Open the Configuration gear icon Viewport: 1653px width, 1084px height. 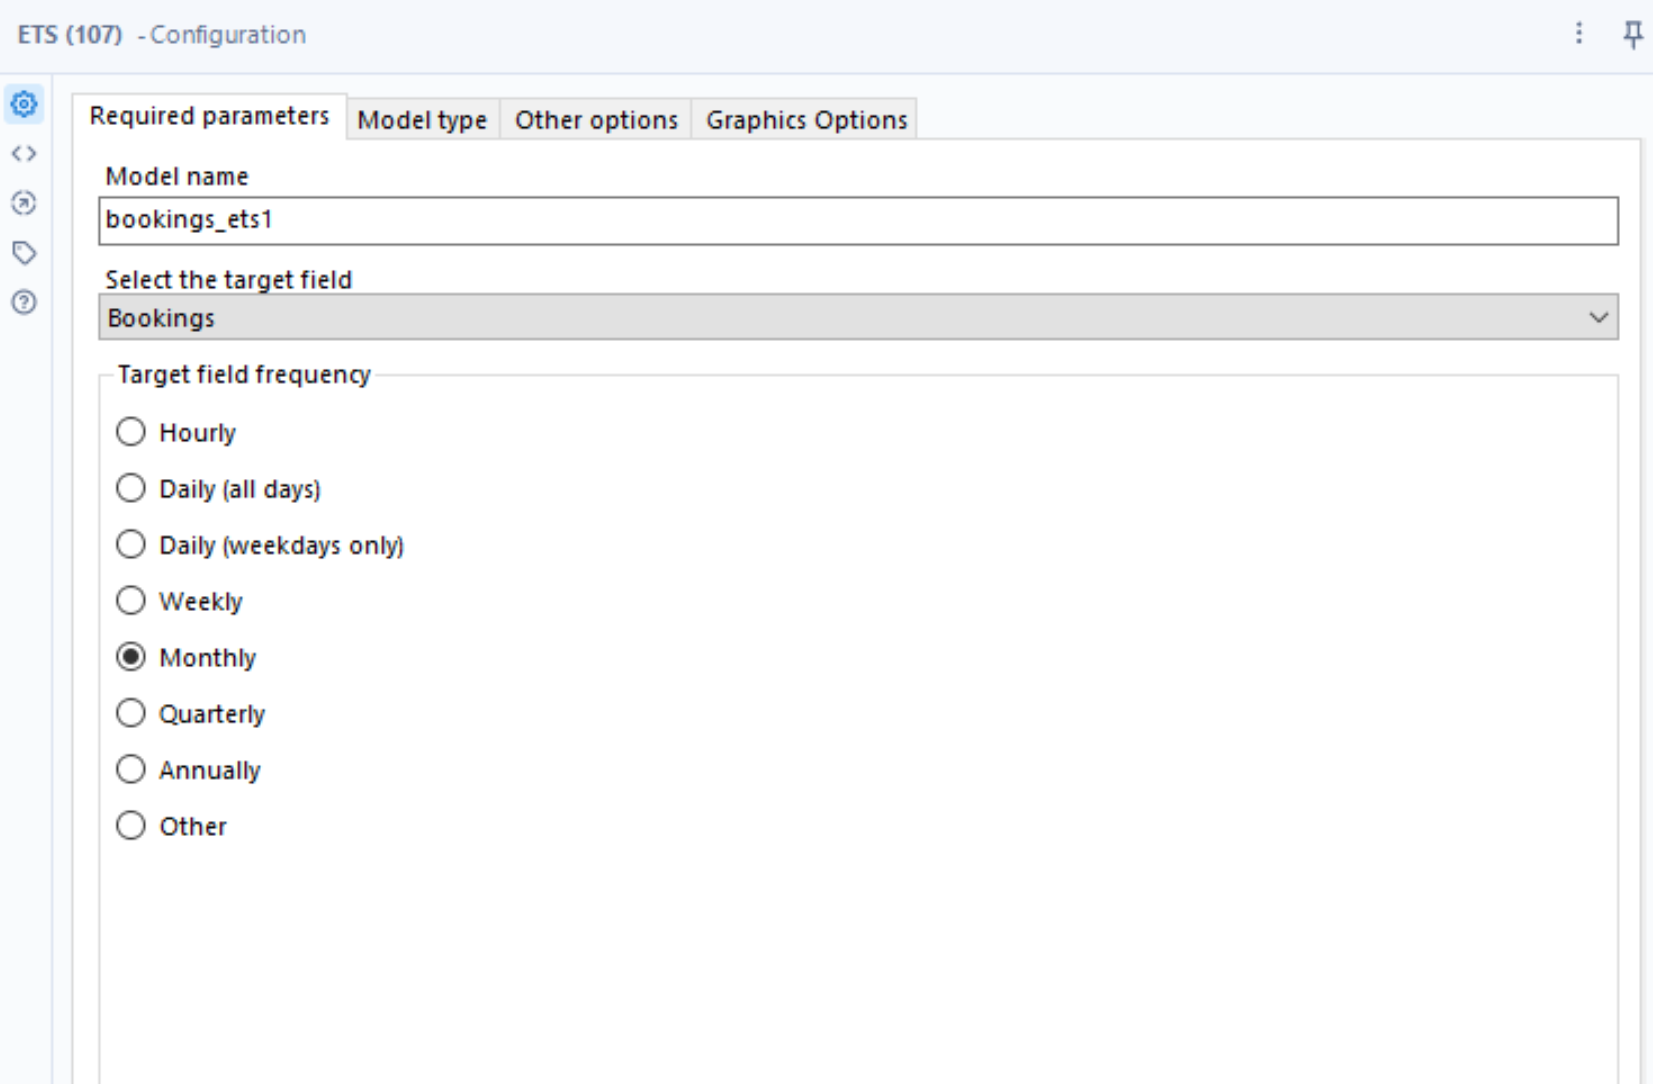point(23,103)
